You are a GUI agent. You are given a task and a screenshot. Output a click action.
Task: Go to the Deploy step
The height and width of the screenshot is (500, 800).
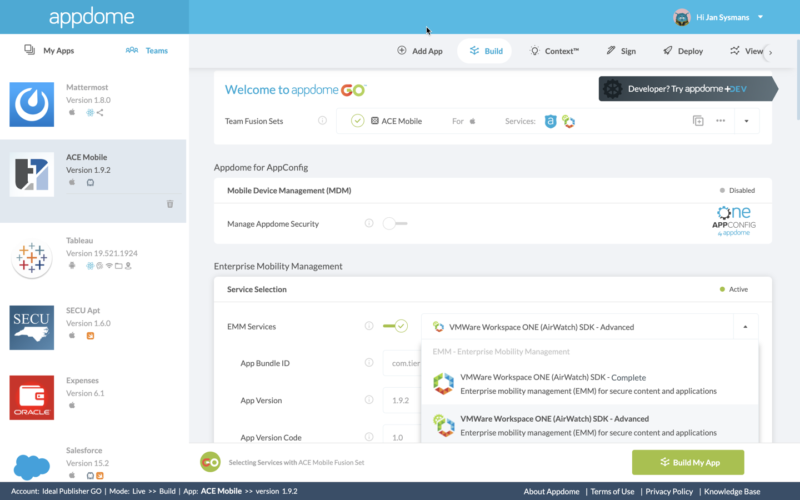pos(683,51)
